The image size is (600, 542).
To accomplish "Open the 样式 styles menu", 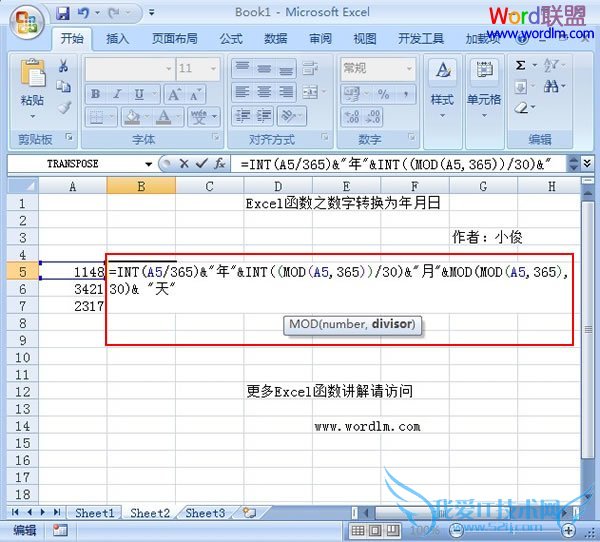I will (x=443, y=89).
